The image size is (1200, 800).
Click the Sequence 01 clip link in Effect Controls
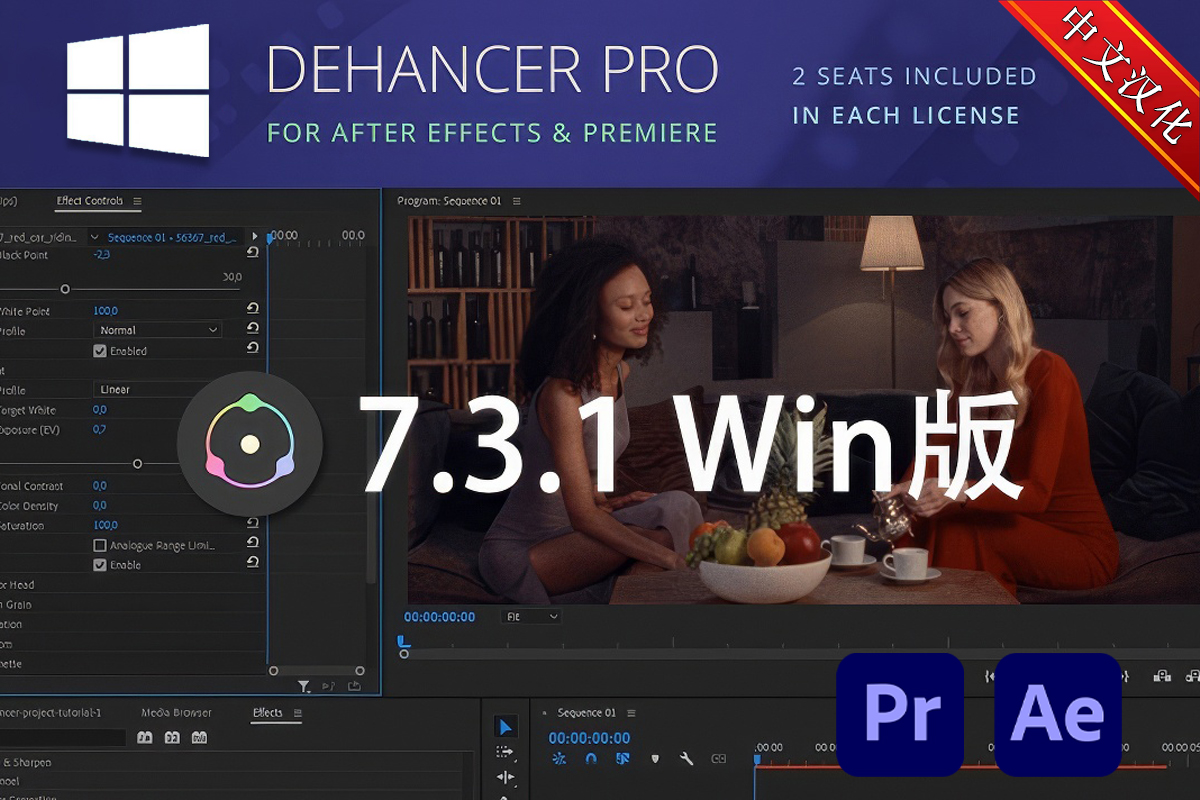pyautogui.click(x=172, y=237)
